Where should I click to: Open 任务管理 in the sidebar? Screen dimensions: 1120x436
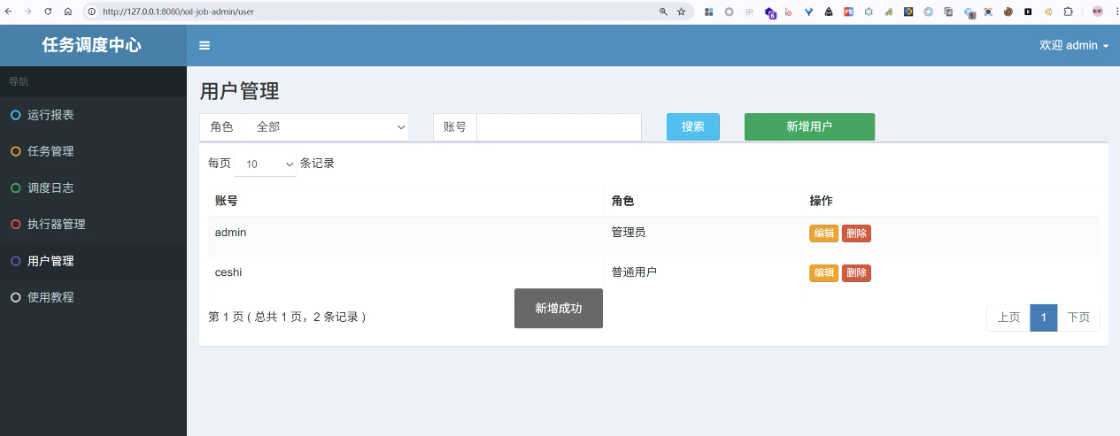coord(50,152)
